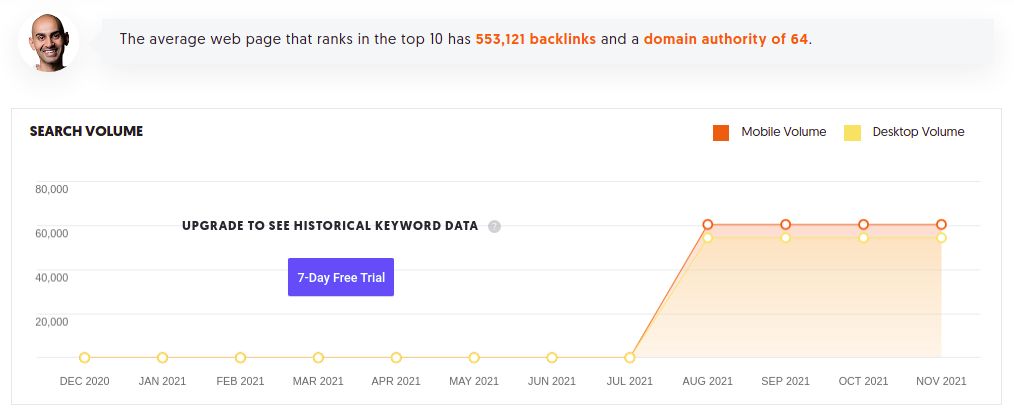This screenshot has height=417, width=1014.
Task: Select the OCT 2021 mobile volume point
Action: (x=864, y=225)
